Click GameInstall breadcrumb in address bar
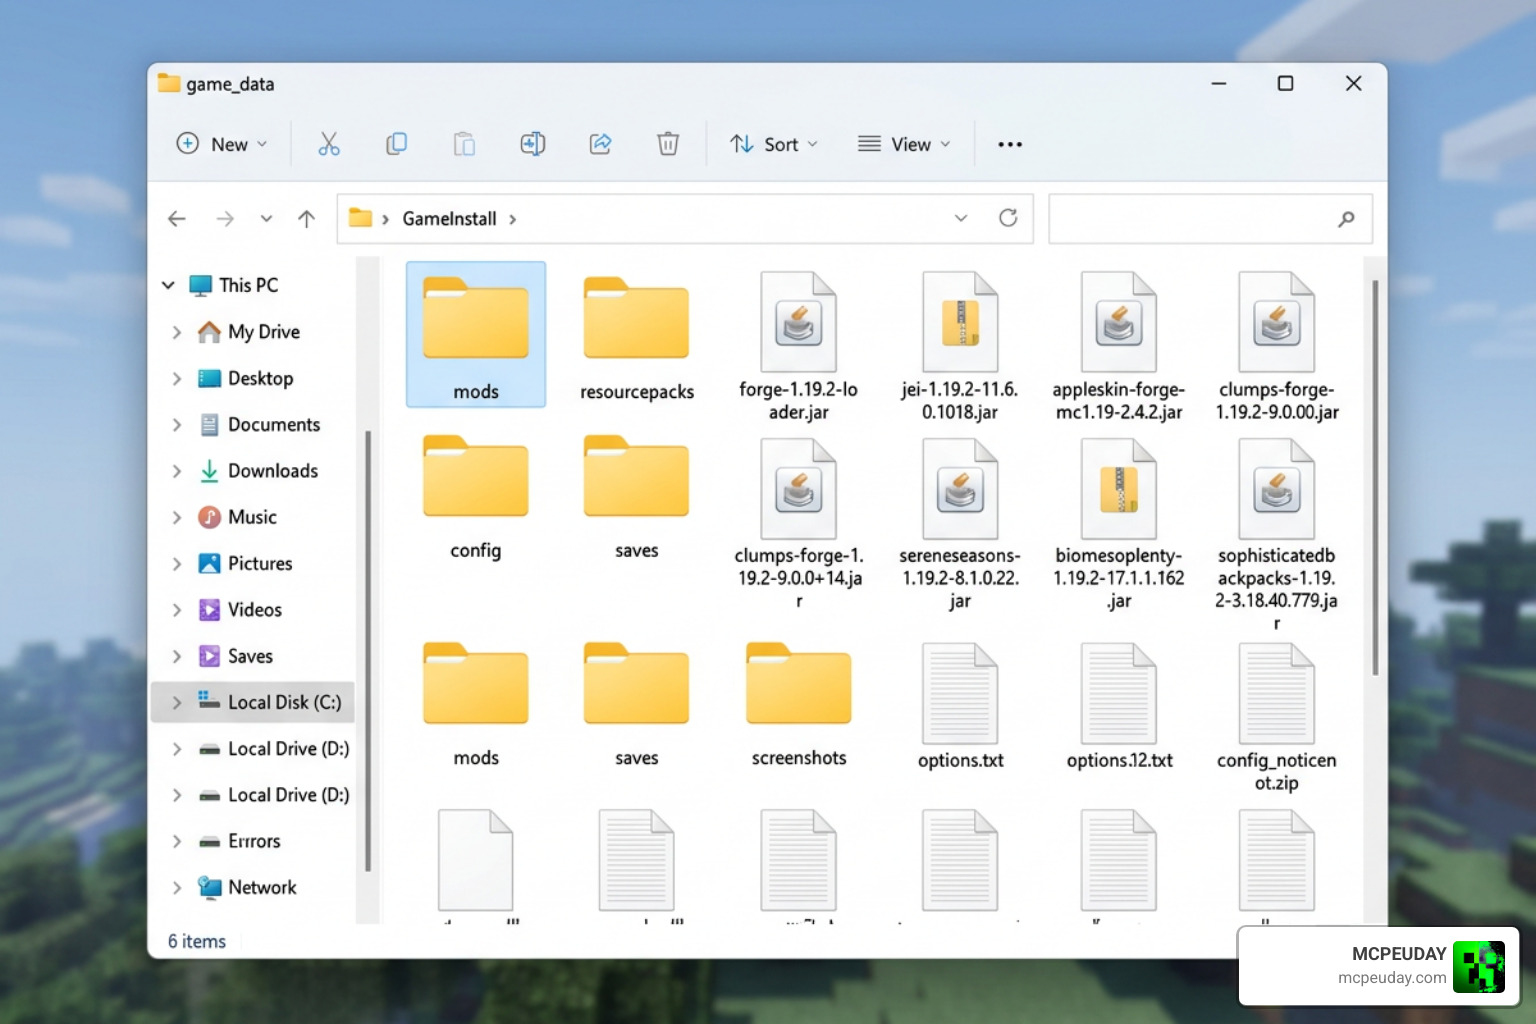1536x1024 pixels. (x=449, y=218)
